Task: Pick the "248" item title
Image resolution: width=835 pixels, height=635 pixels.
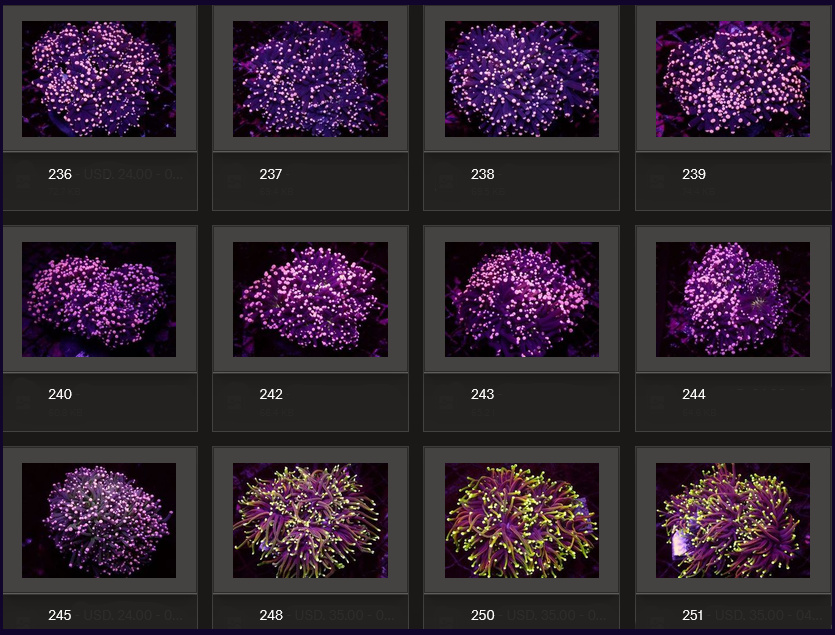Action: [x=271, y=615]
